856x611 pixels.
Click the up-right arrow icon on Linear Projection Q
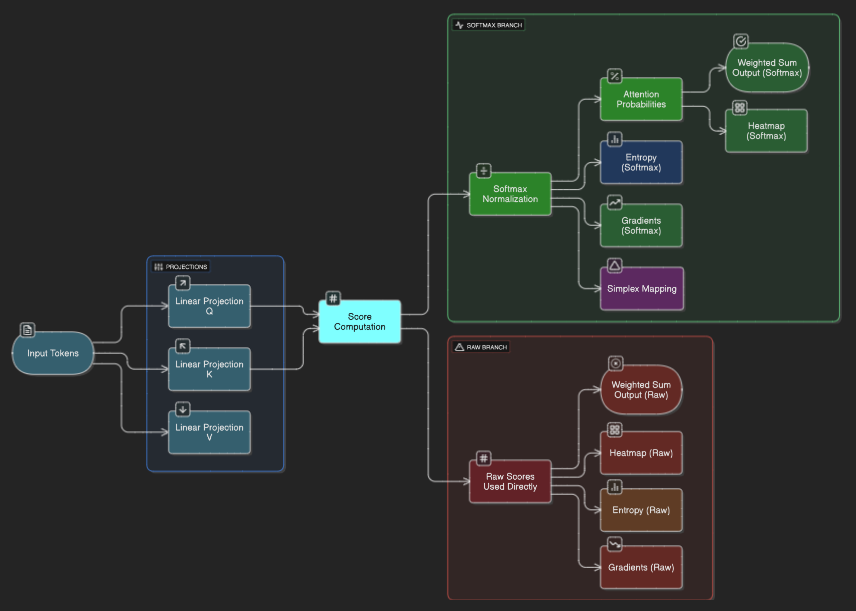[x=183, y=283]
